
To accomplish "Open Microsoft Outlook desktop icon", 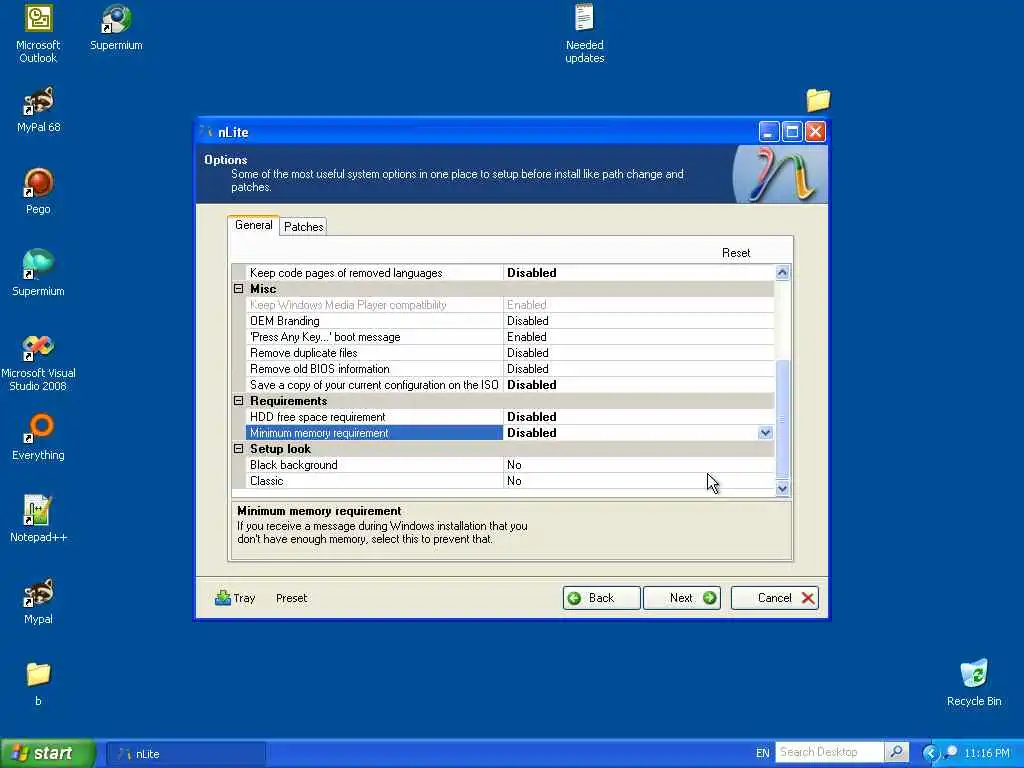I will coord(38,33).
